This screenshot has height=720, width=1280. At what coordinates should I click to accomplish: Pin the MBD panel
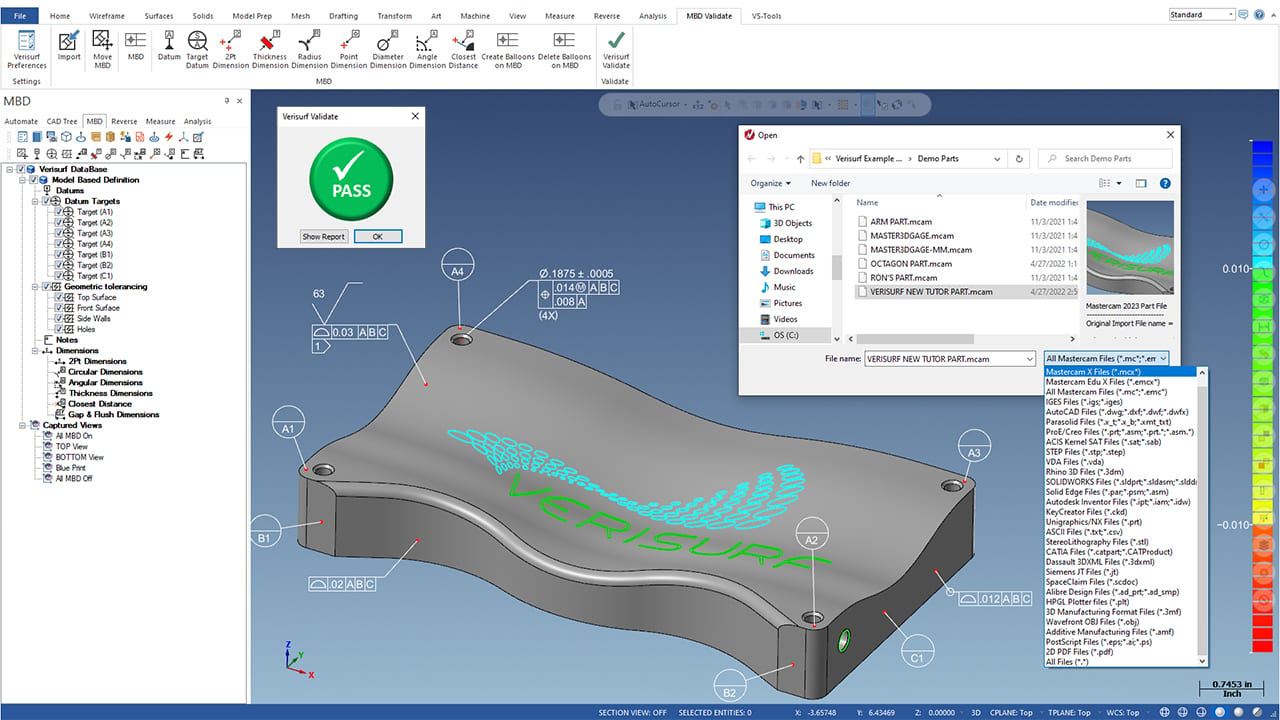227,101
